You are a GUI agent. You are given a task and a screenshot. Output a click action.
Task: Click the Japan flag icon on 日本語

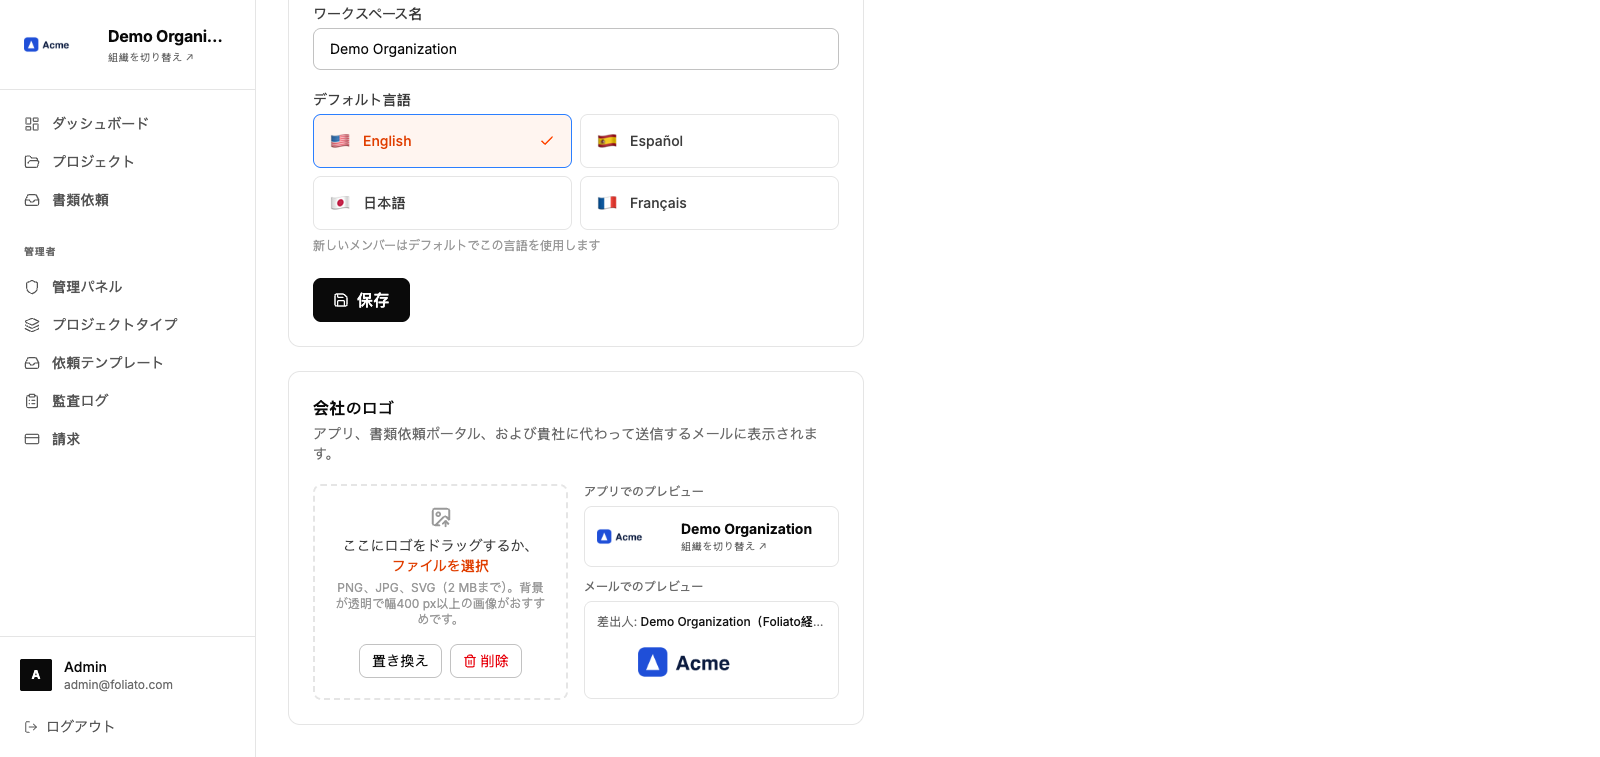tap(340, 203)
